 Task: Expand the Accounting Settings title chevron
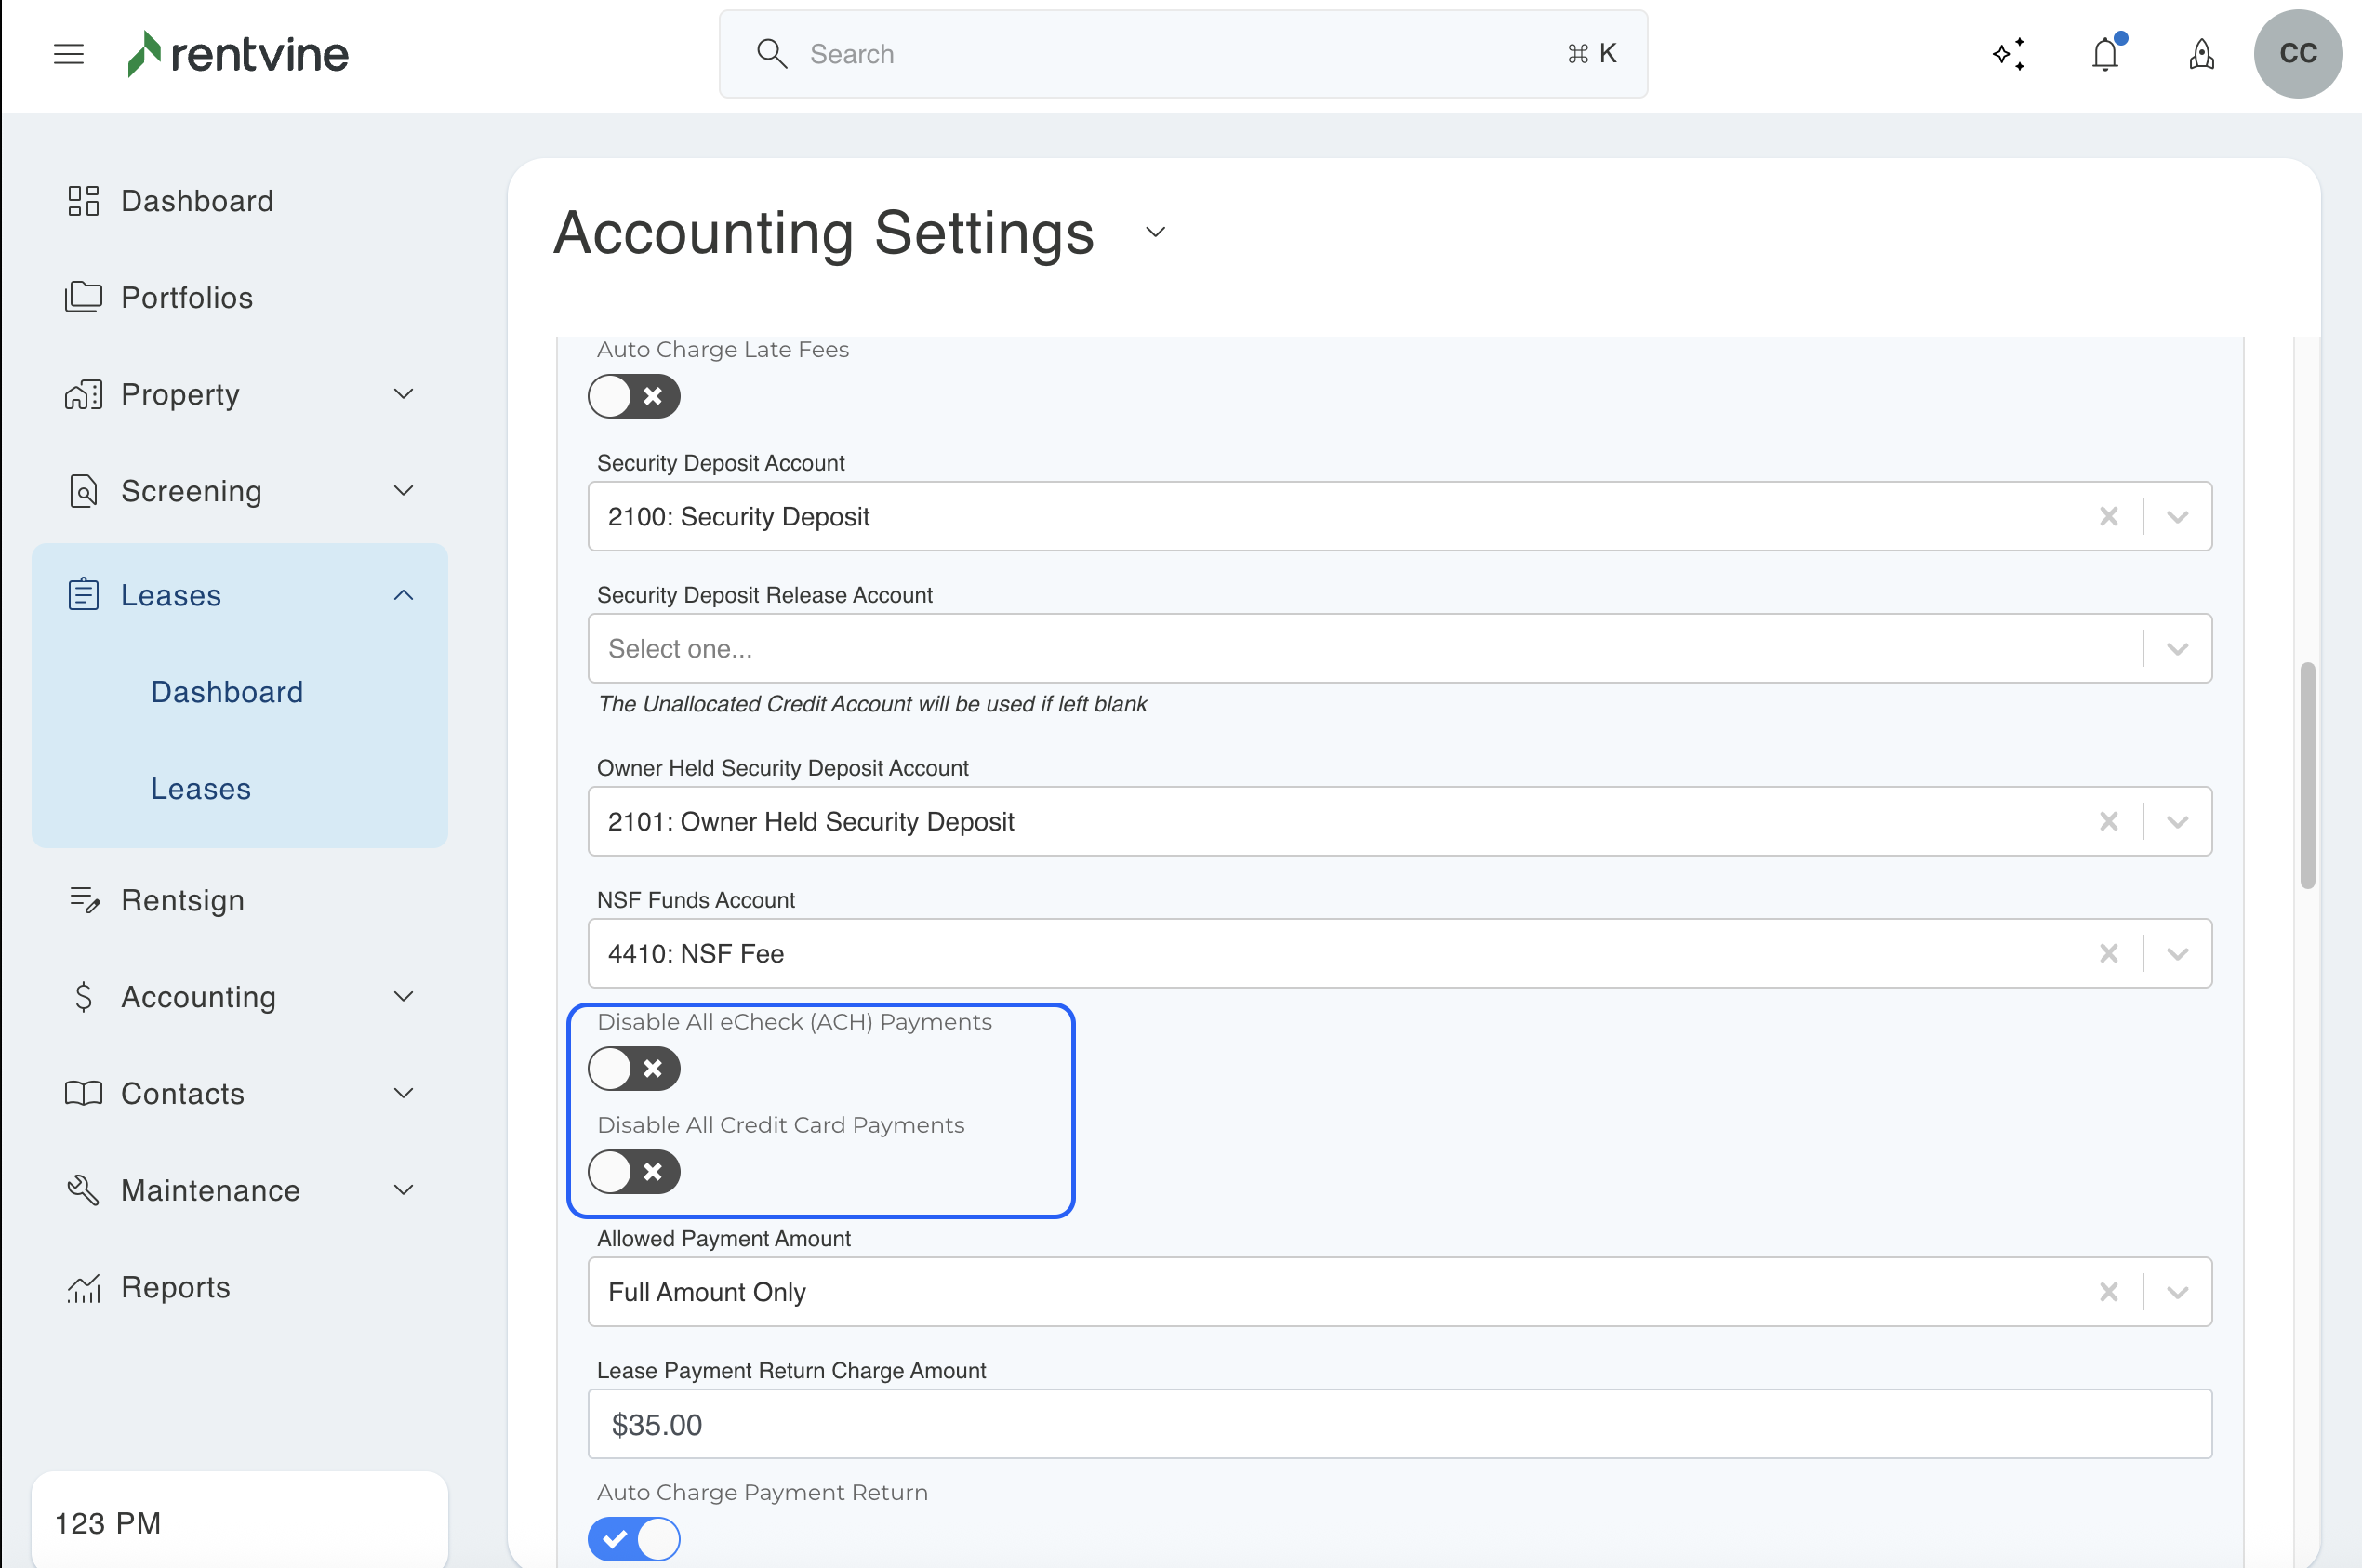tap(1155, 232)
